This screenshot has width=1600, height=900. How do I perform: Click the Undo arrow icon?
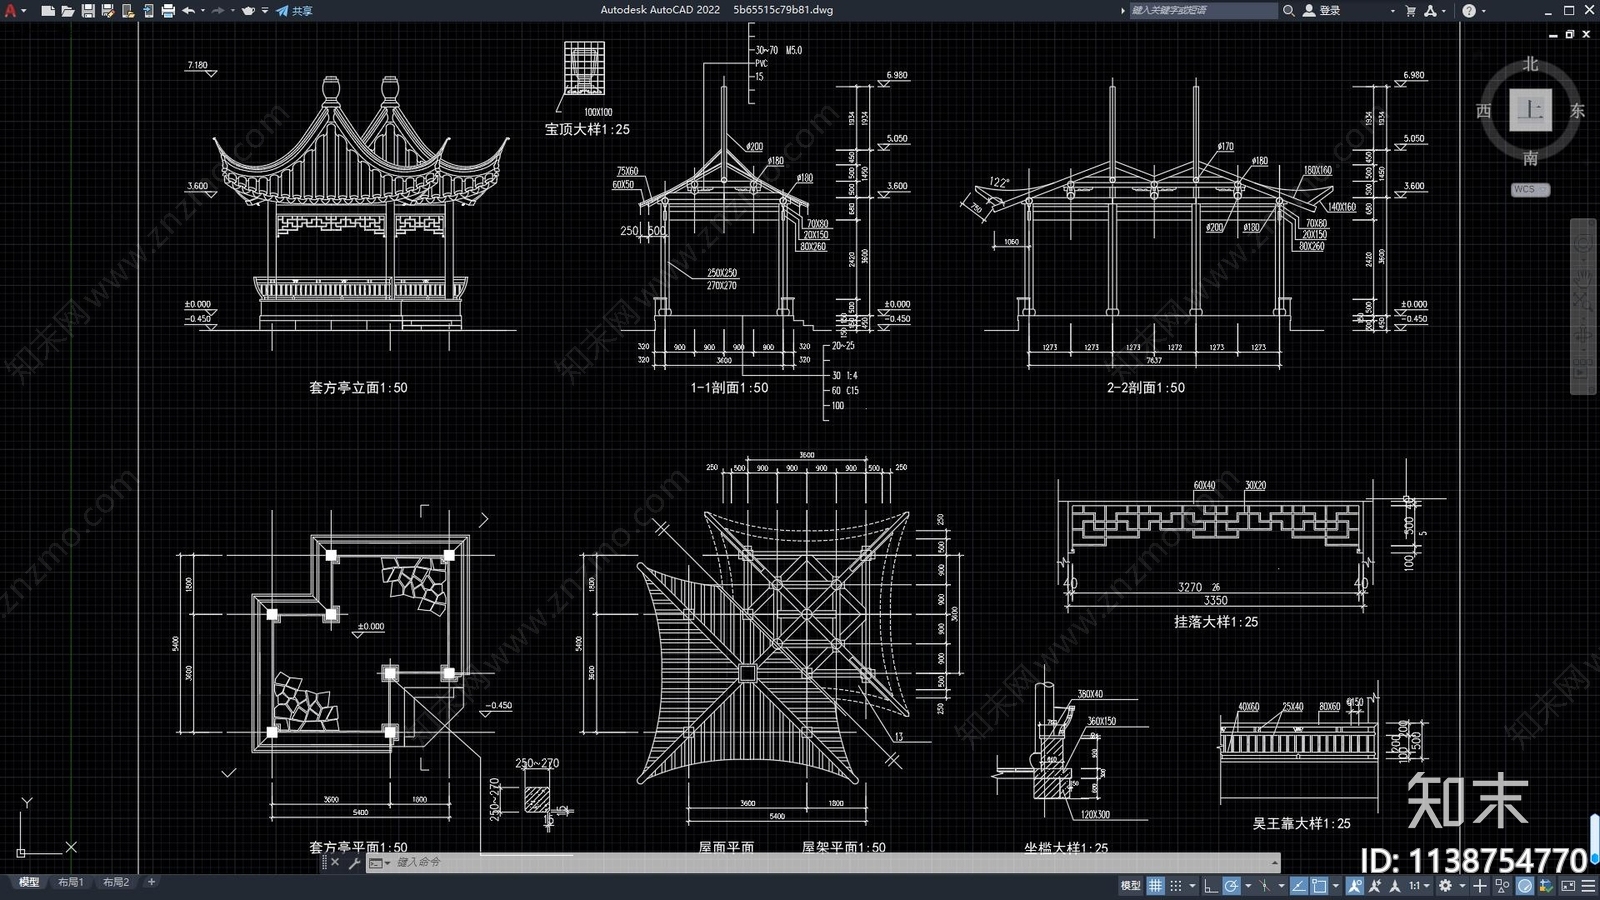(x=190, y=10)
